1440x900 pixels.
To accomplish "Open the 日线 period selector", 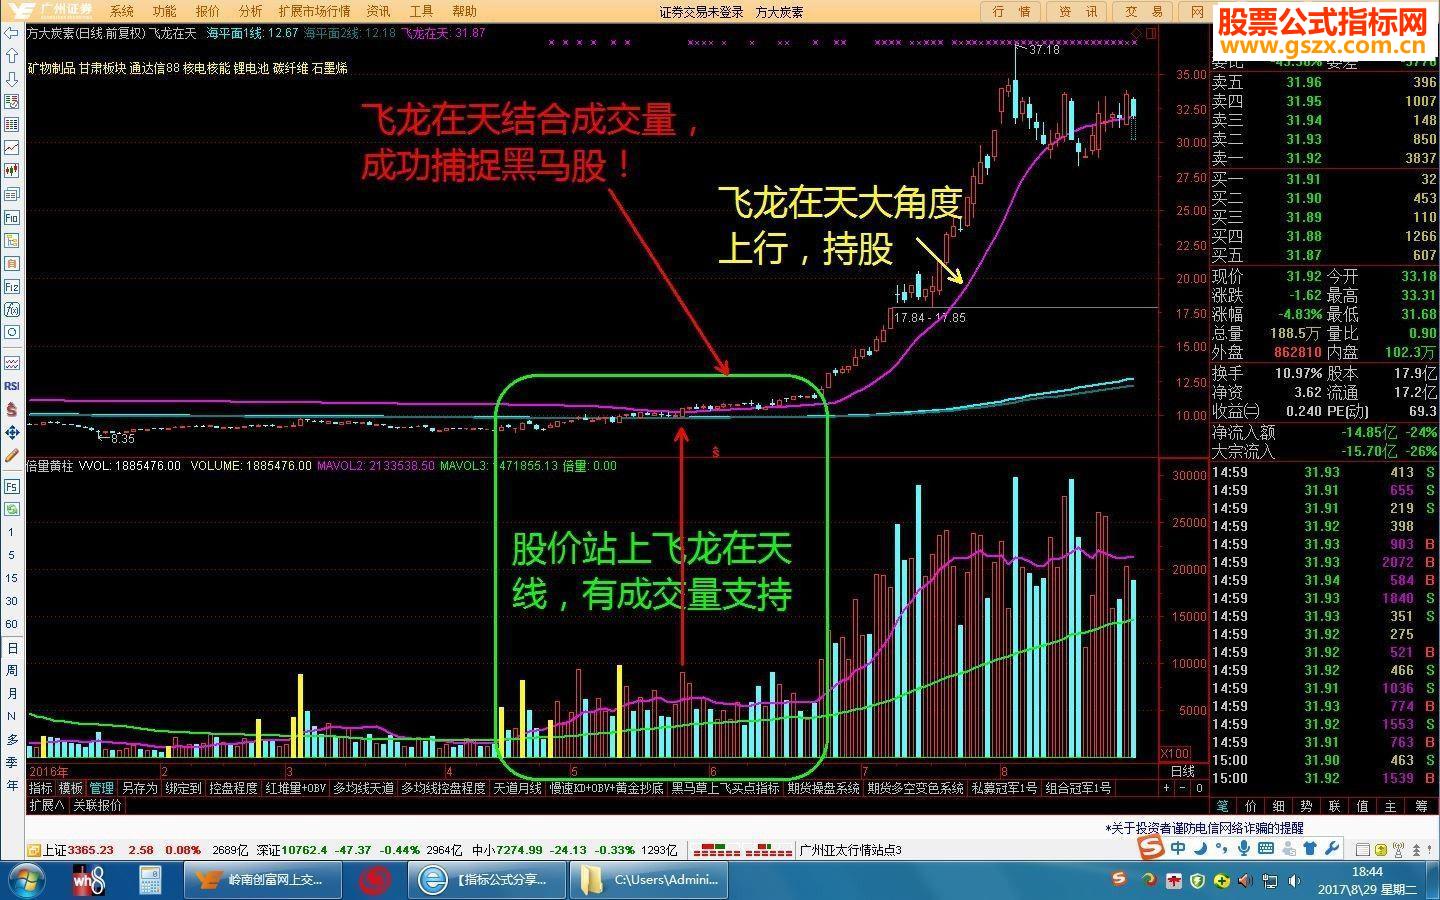I will [x=1183, y=771].
